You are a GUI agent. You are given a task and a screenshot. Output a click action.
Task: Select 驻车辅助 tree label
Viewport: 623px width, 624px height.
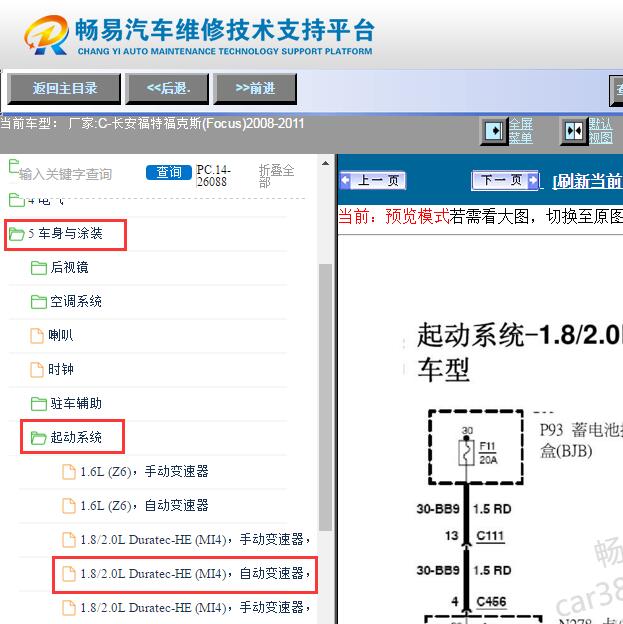[76, 404]
